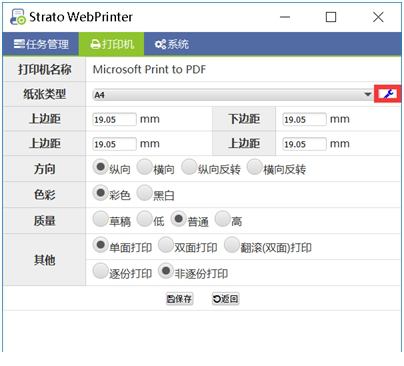Minimize the Strato WebPrinter window
The height and width of the screenshot is (366, 404).
[285, 17]
